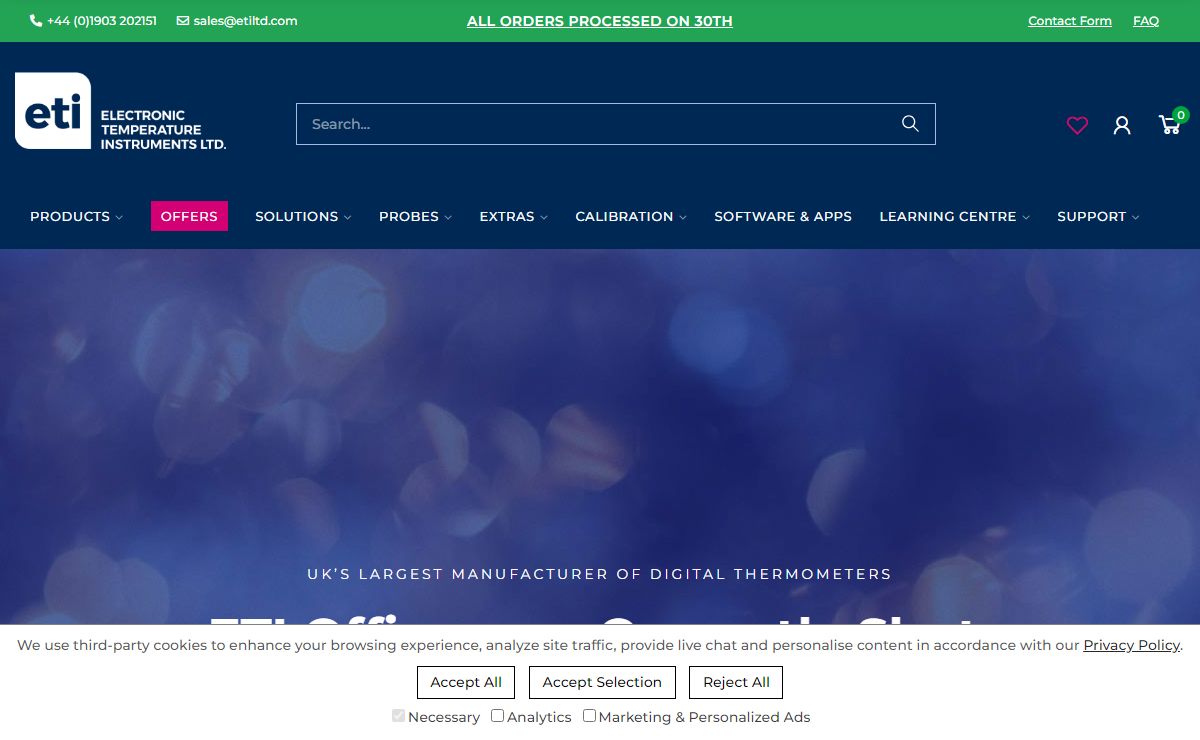Click the Accept All cookies button
This screenshot has width=1200, height=740.
466,682
